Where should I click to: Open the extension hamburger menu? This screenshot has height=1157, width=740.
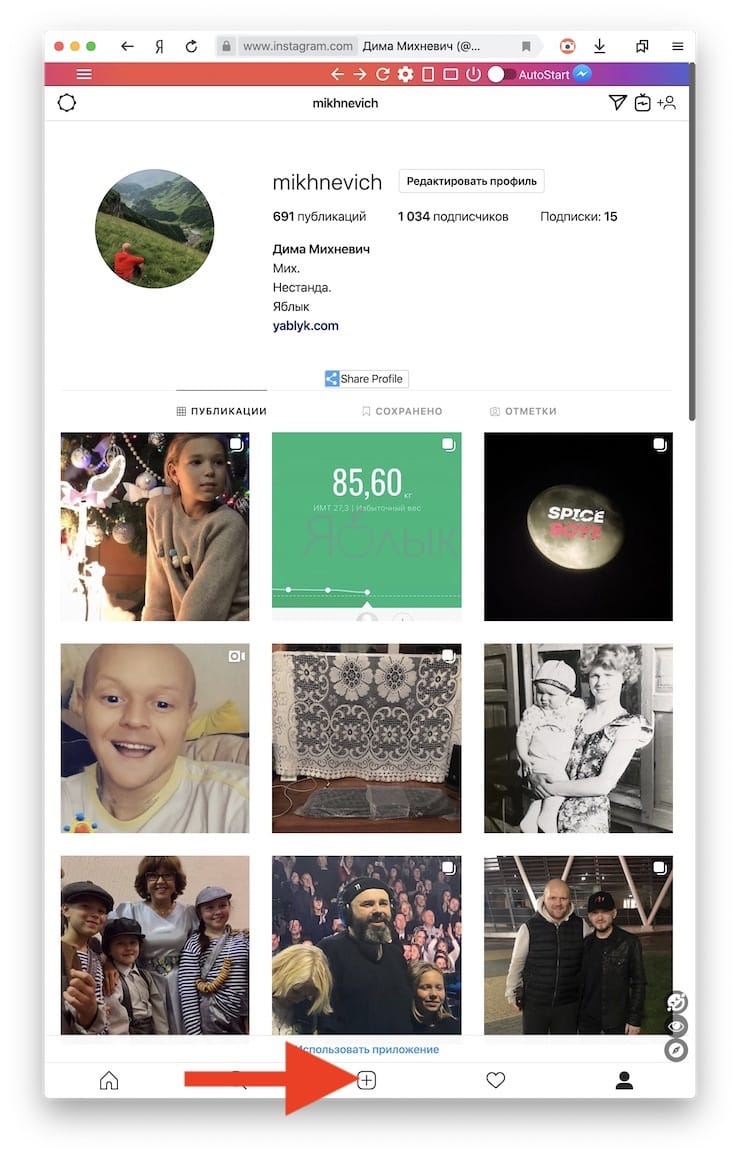pyautogui.click(x=84, y=74)
